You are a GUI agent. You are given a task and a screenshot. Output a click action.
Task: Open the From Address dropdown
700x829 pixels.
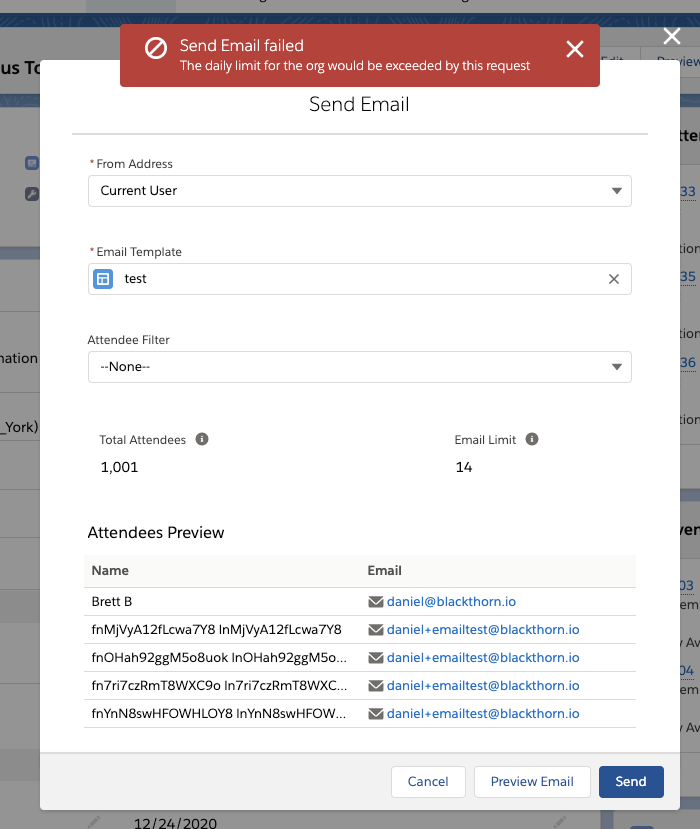click(360, 191)
